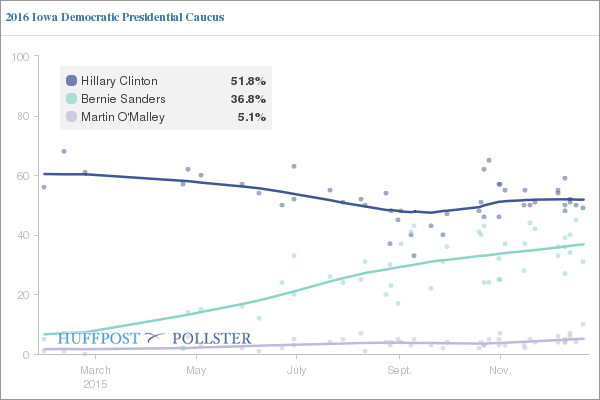Image resolution: width=600 pixels, height=400 pixels.
Task: Click the 'May' x-axis label
Action: (x=196, y=370)
